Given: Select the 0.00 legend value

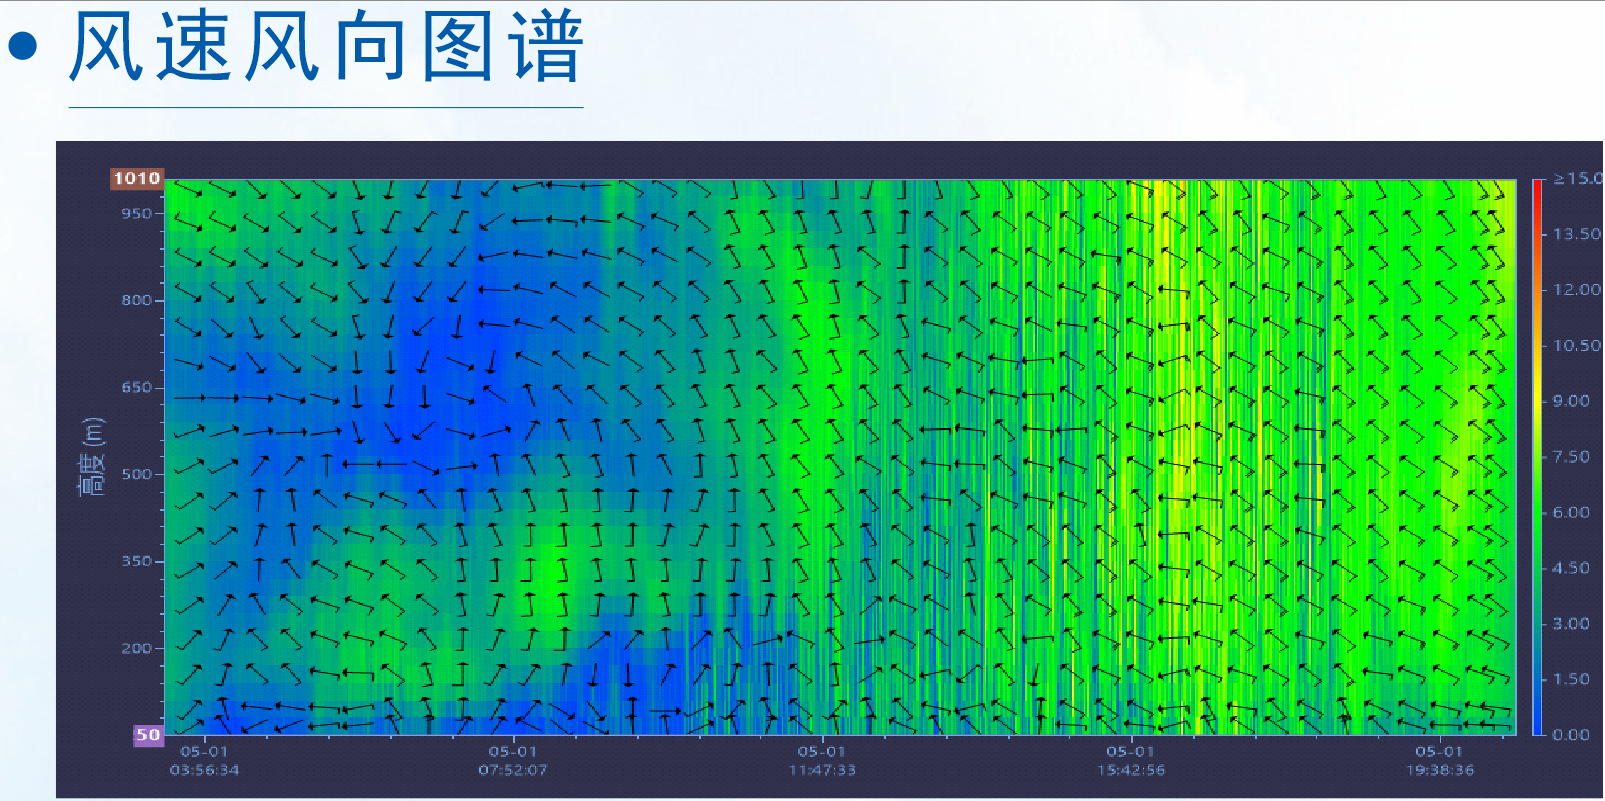Looking at the screenshot, I should pyautogui.click(x=1571, y=734).
